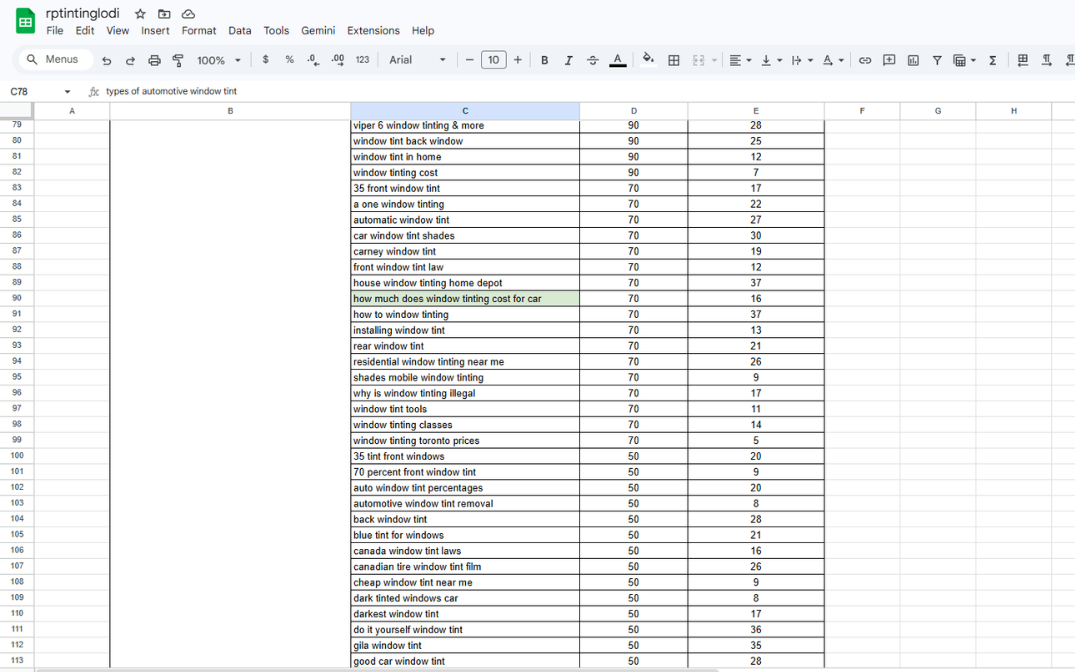
Task: Toggle italic formatting
Action: pyautogui.click(x=569, y=60)
